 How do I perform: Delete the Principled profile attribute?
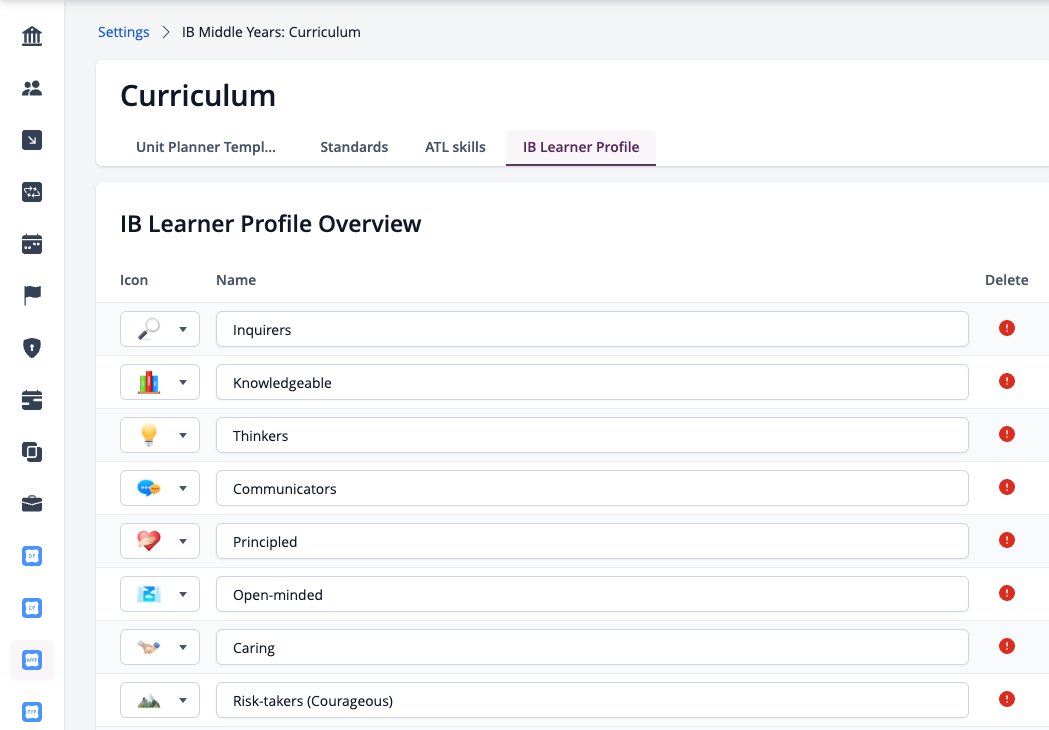coord(1006,540)
